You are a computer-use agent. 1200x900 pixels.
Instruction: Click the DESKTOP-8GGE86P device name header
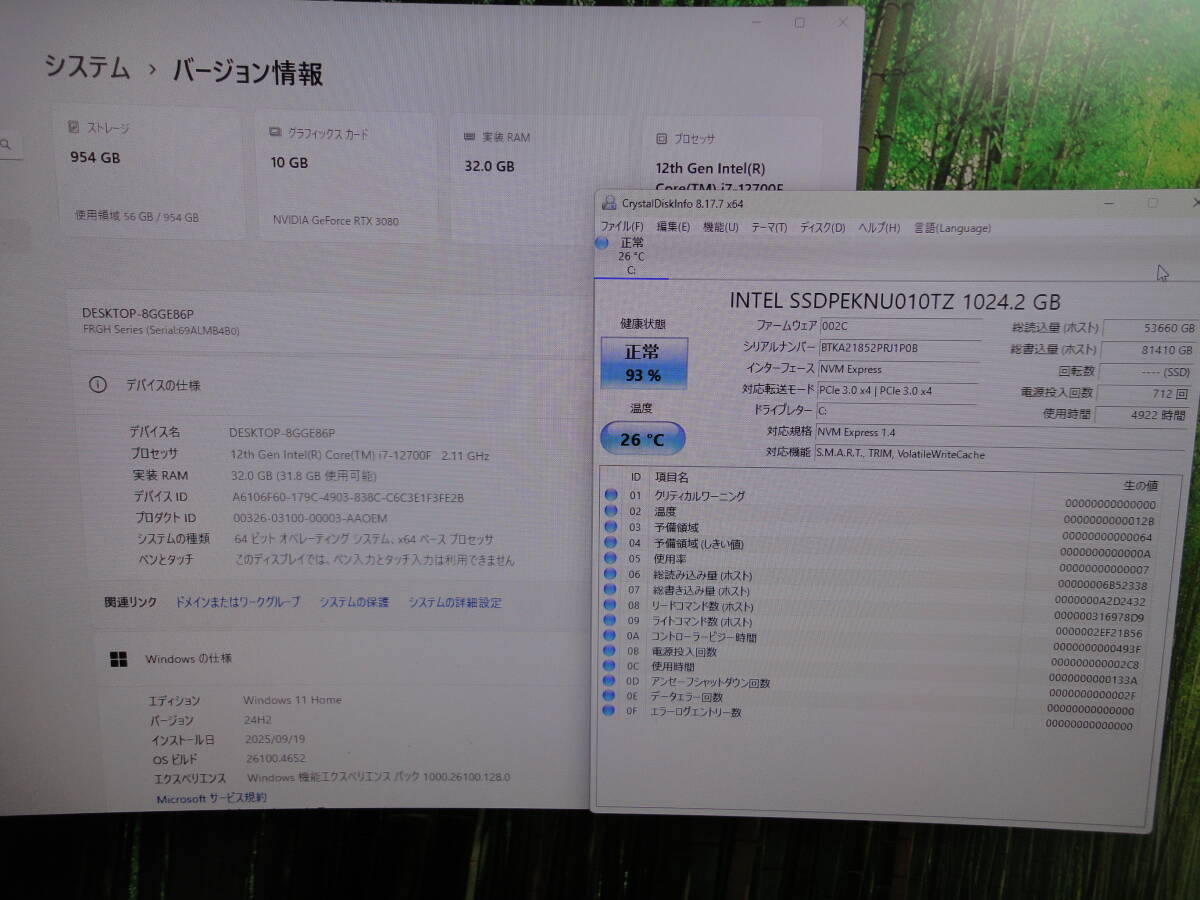(x=138, y=313)
